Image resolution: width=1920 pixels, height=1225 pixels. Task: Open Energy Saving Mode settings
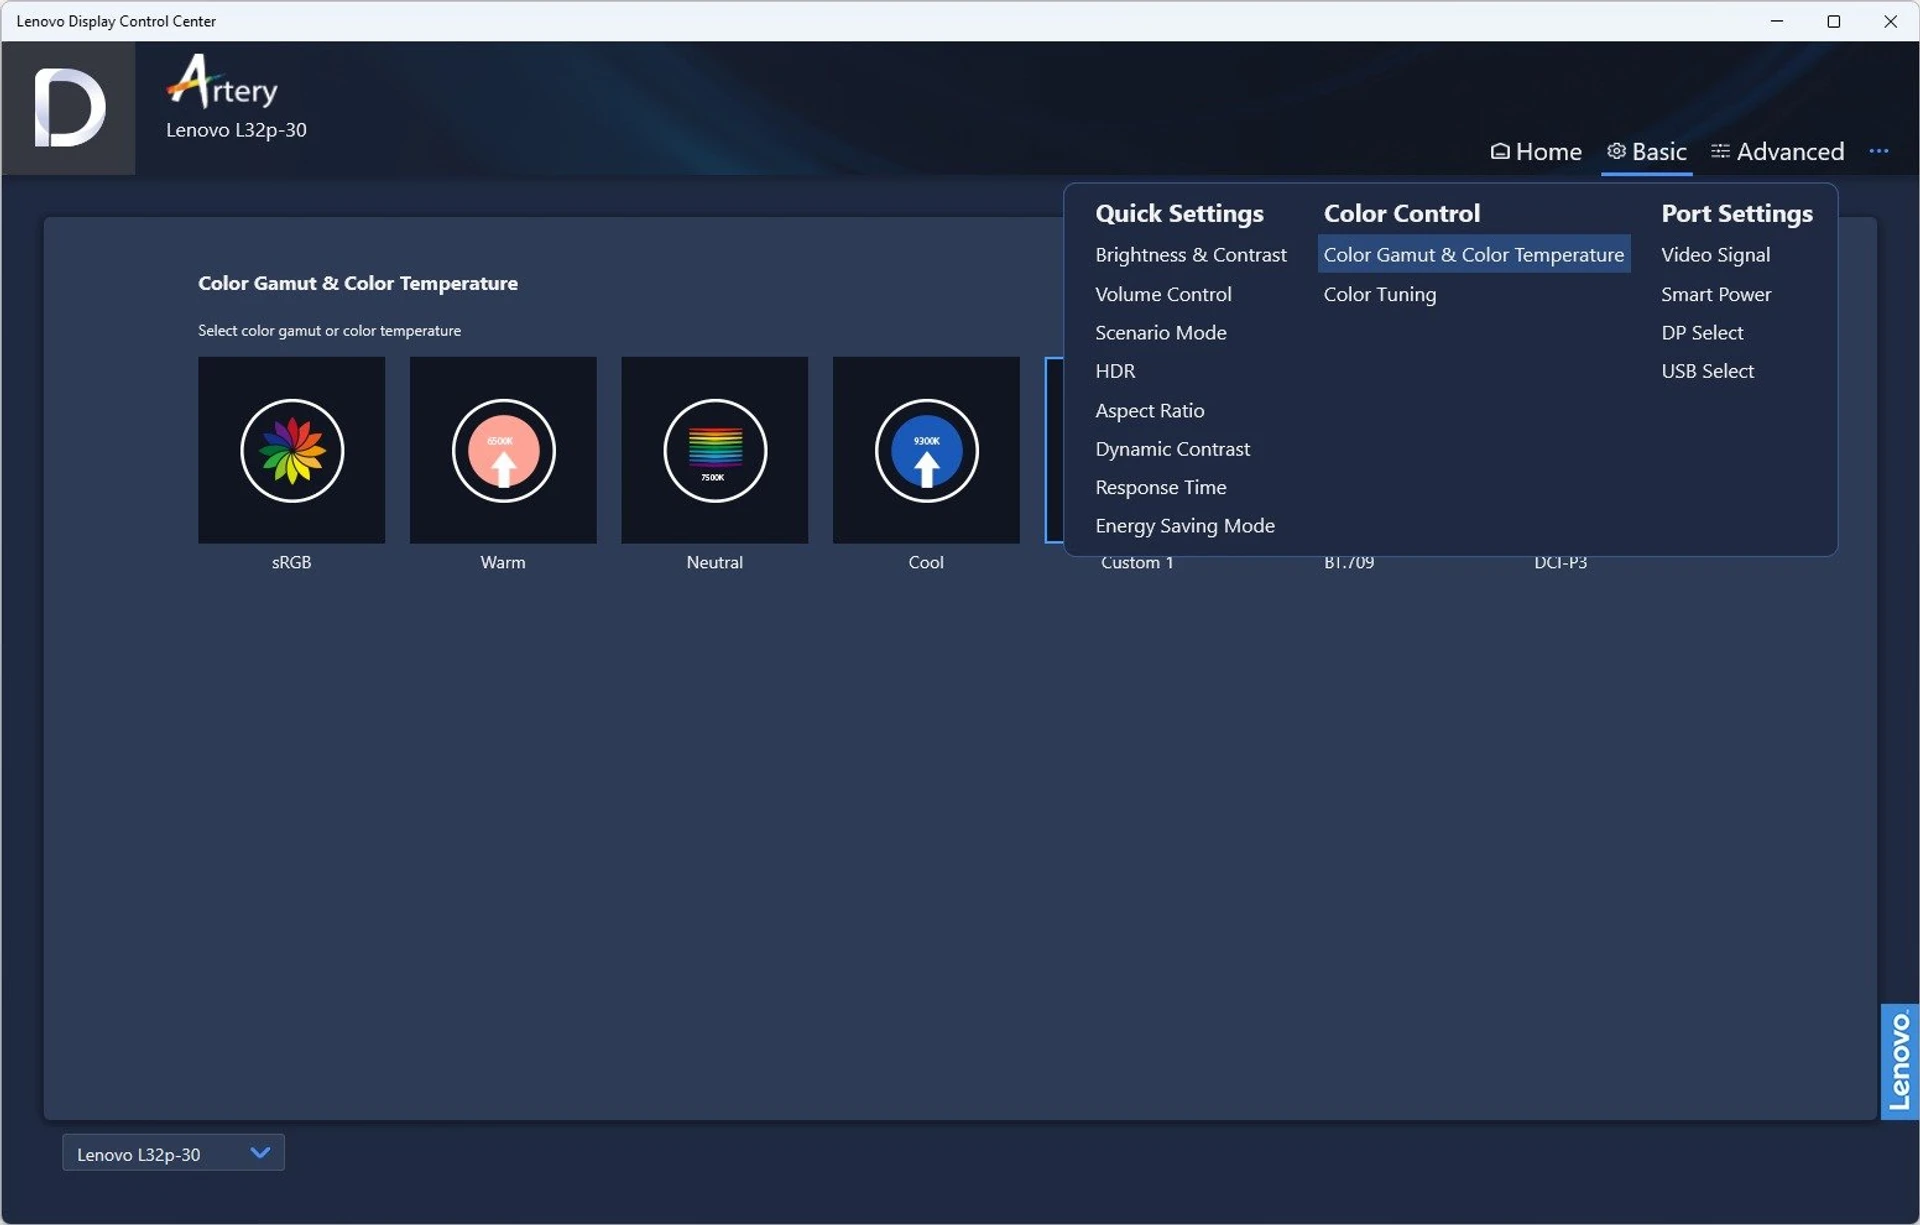(x=1184, y=526)
